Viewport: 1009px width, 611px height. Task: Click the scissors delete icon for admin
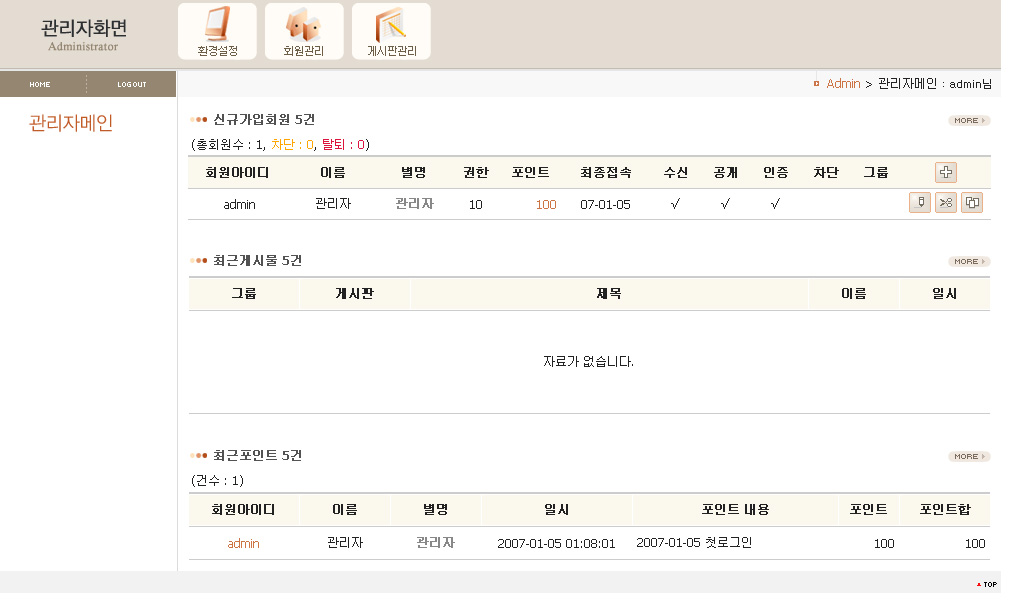point(945,203)
